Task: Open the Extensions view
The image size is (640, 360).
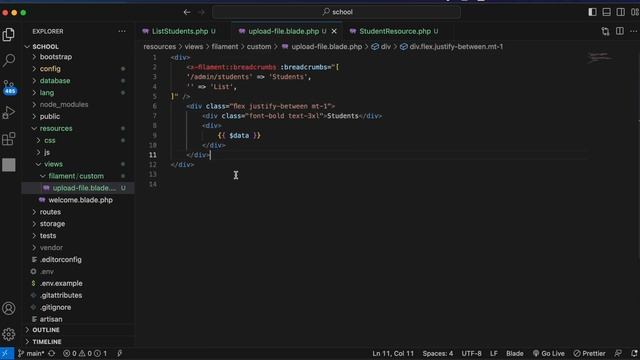Action: pos(9,139)
